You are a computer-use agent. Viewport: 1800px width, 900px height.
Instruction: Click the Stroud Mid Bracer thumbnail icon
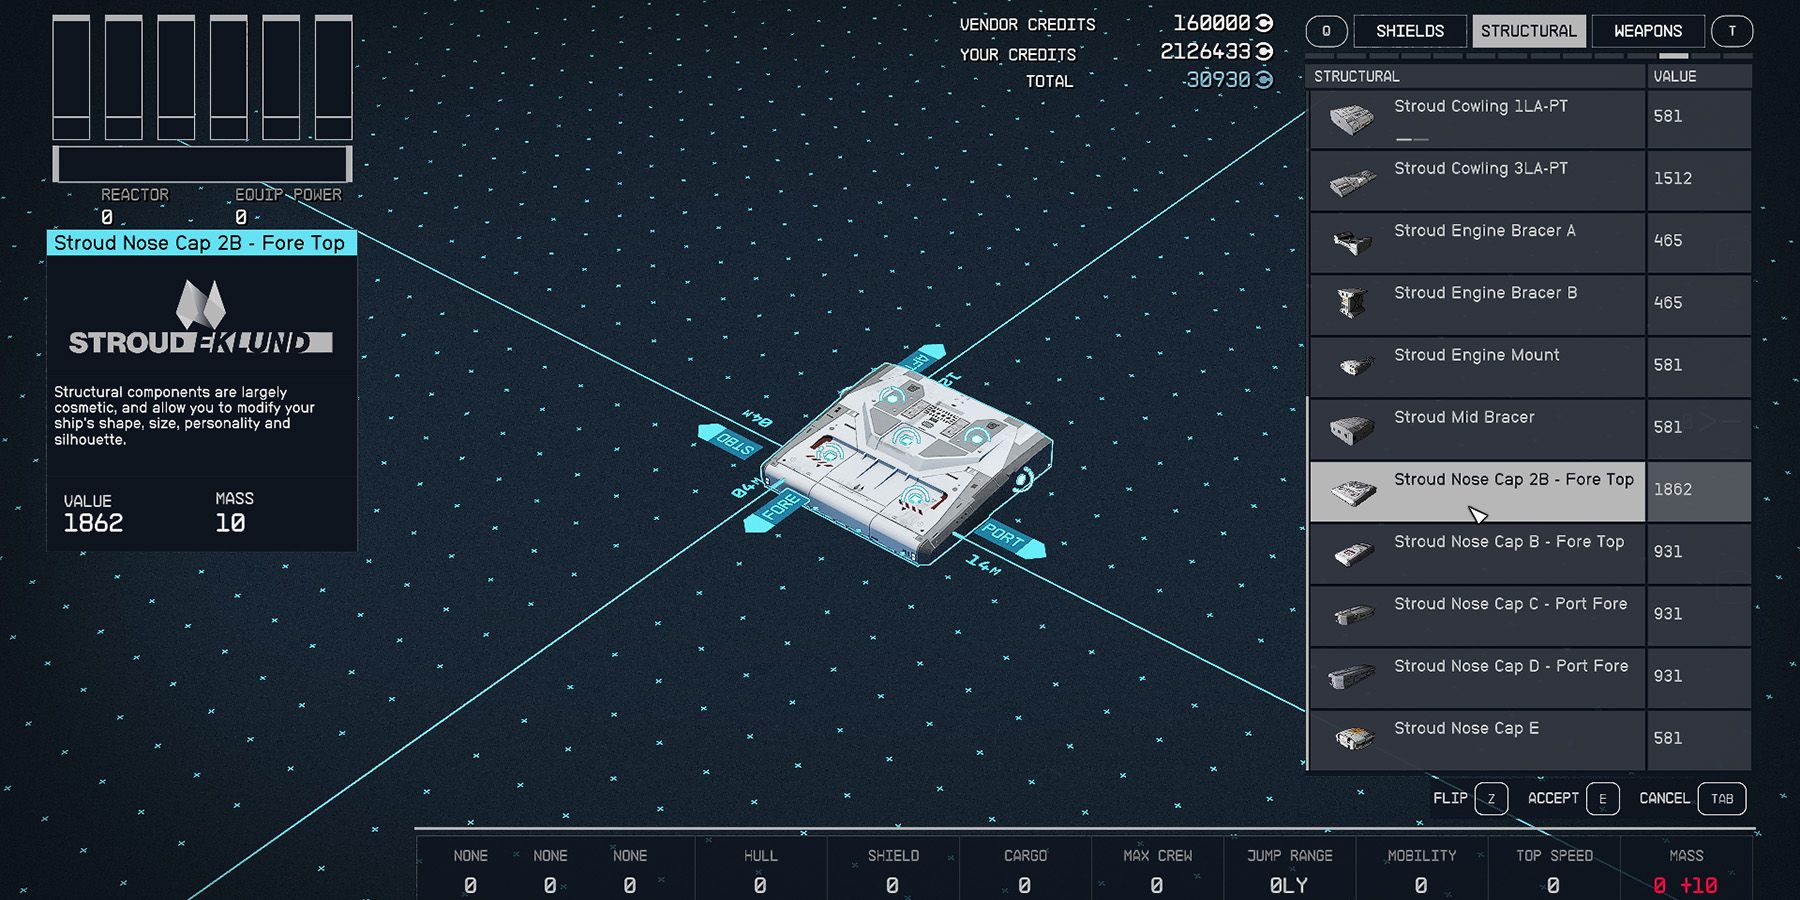point(1351,428)
